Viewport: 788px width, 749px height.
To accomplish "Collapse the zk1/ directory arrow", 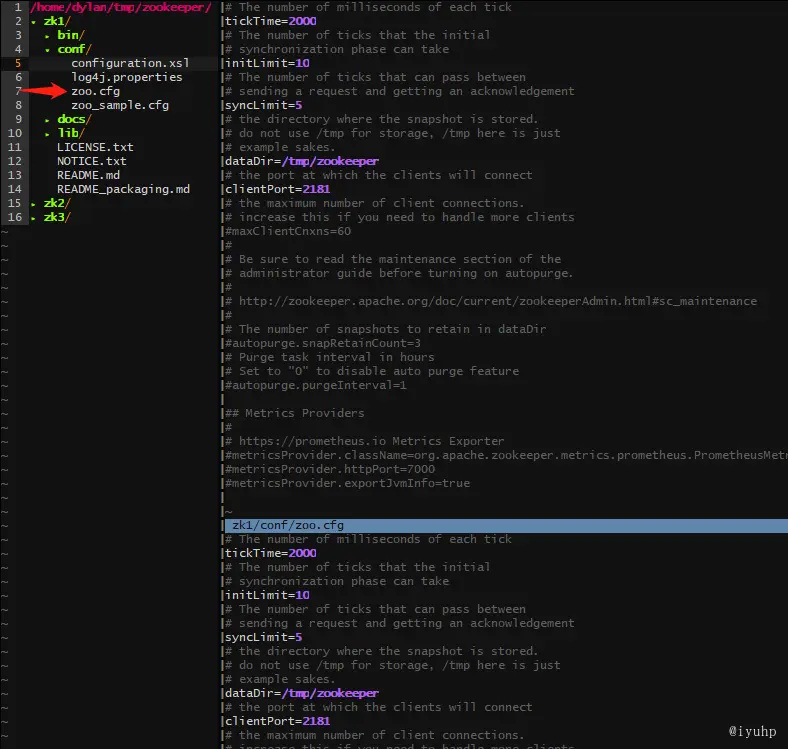I will pos(33,22).
